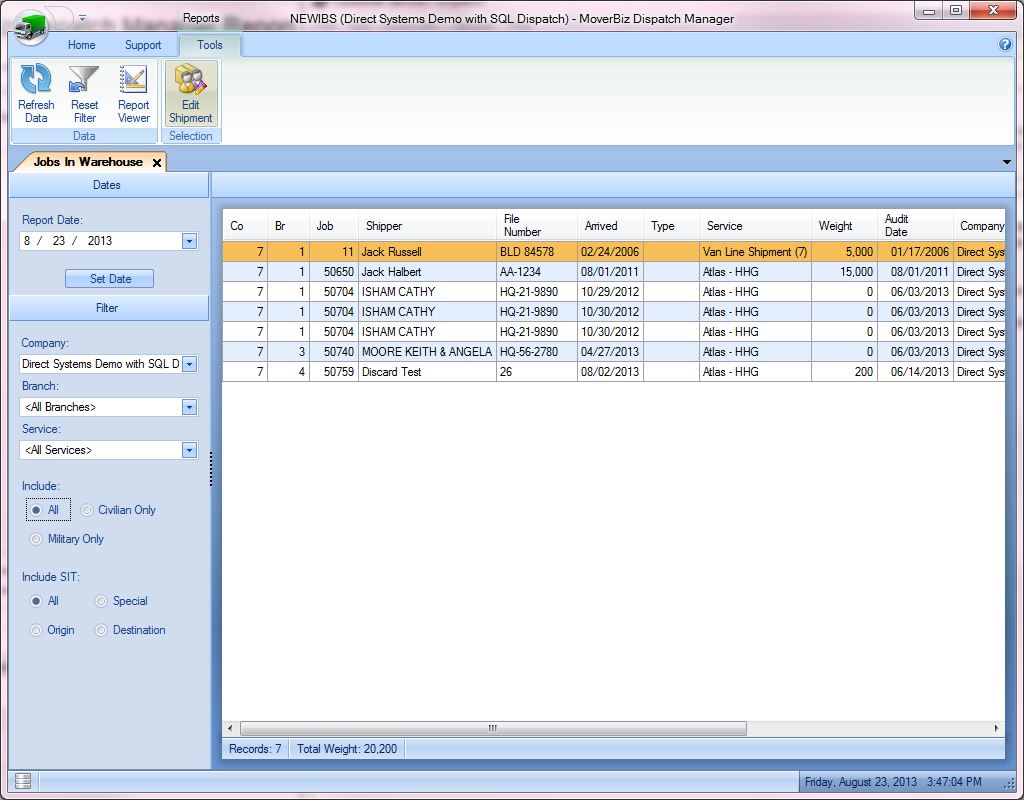
Task: Open the Company dropdown list
Action: click(x=189, y=364)
